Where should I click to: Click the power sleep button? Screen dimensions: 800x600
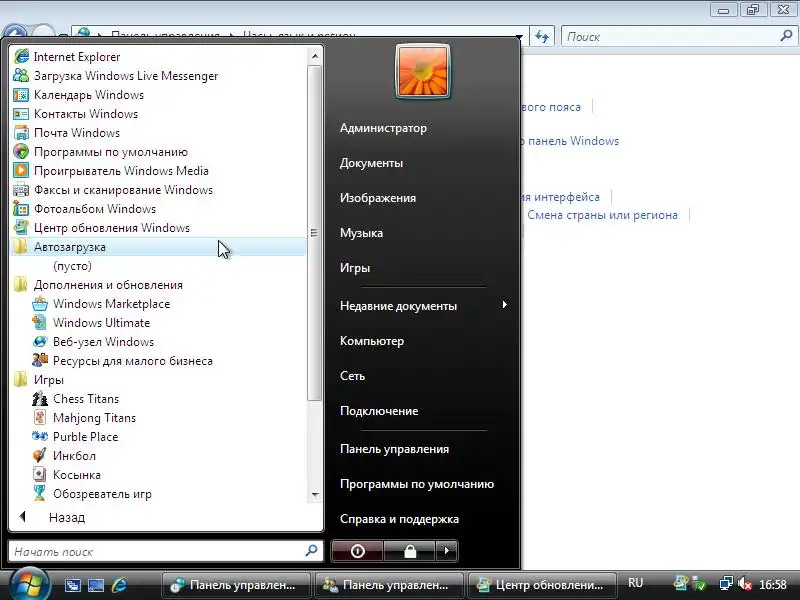pos(357,551)
